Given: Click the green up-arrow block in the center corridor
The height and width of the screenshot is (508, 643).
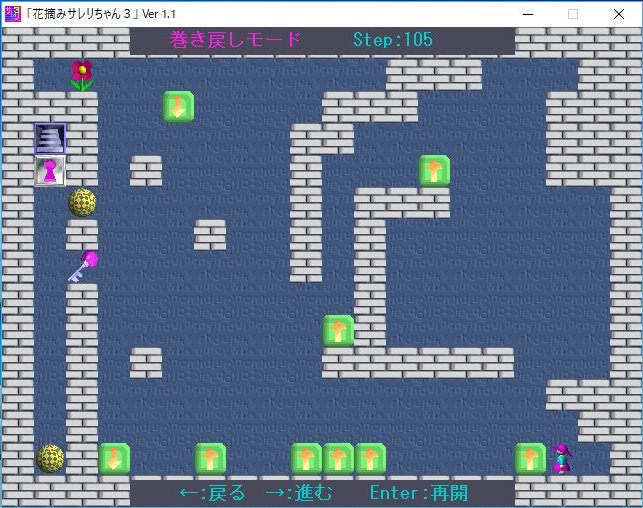Looking at the screenshot, I should pos(338,330).
